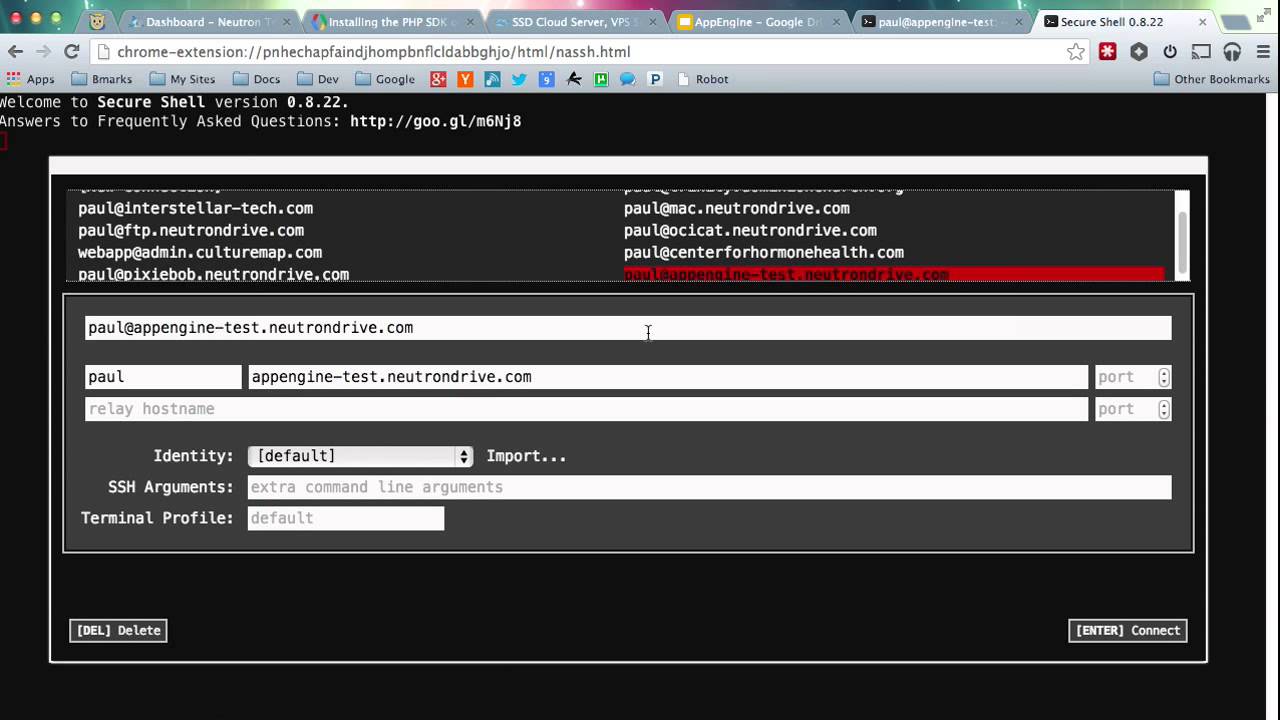Click the connection description field
Screen dimensions: 1280x720
(628, 328)
